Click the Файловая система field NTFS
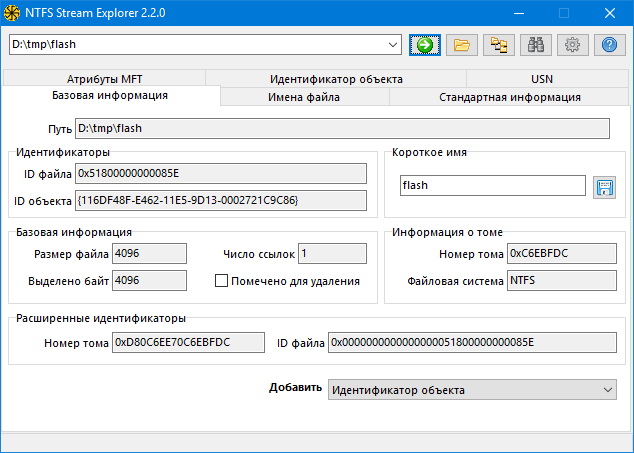This screenshot has height=453, width=634. pyautogui.click(x=562, y=280)
